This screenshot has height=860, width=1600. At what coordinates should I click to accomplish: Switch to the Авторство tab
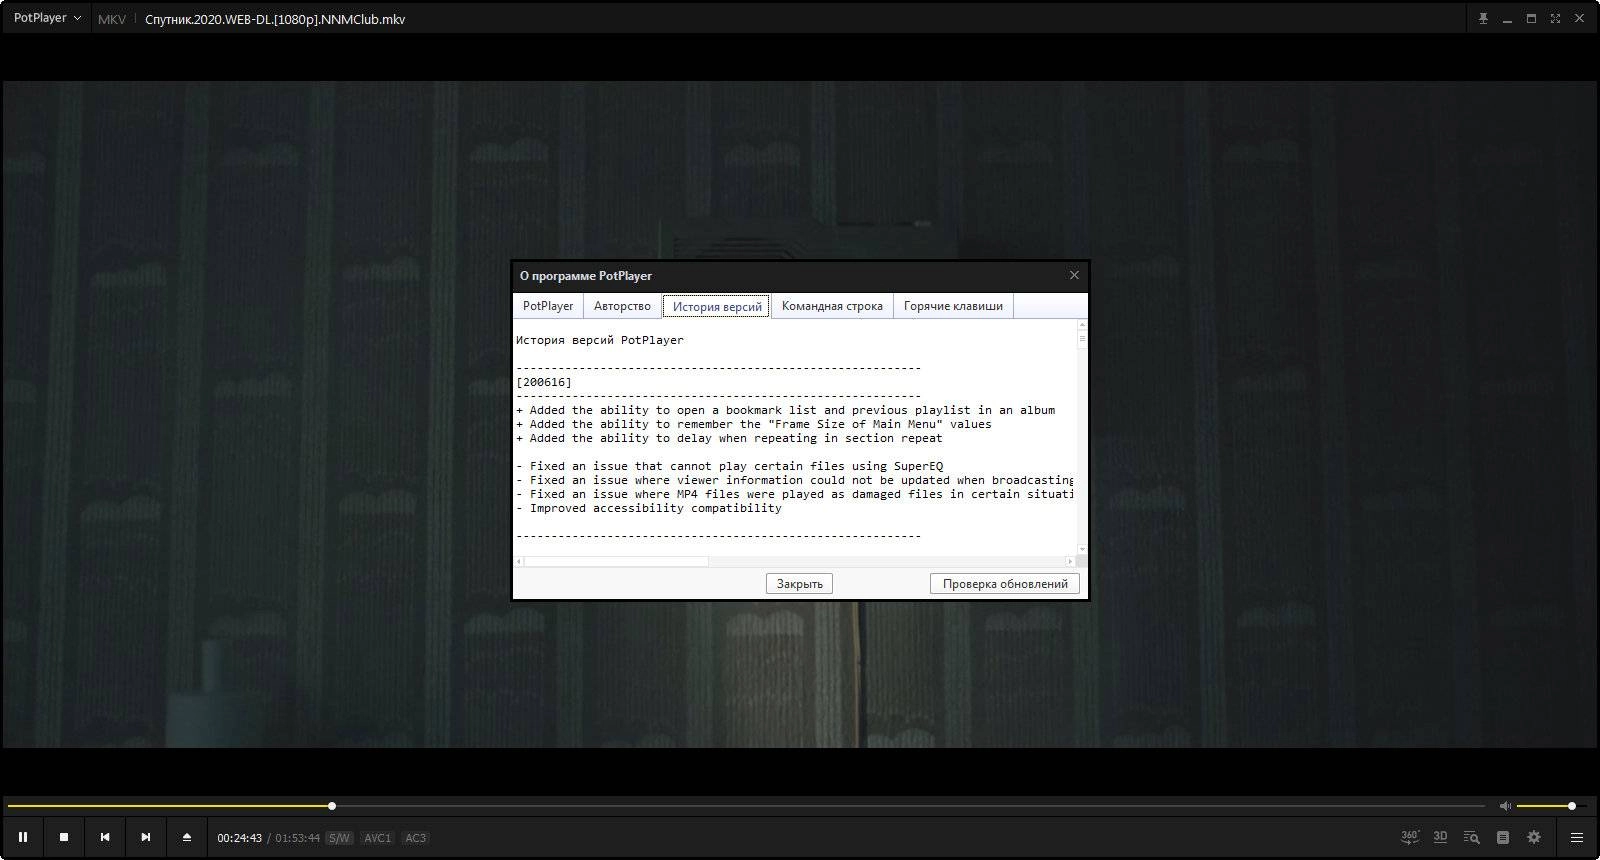click(622, 306)
